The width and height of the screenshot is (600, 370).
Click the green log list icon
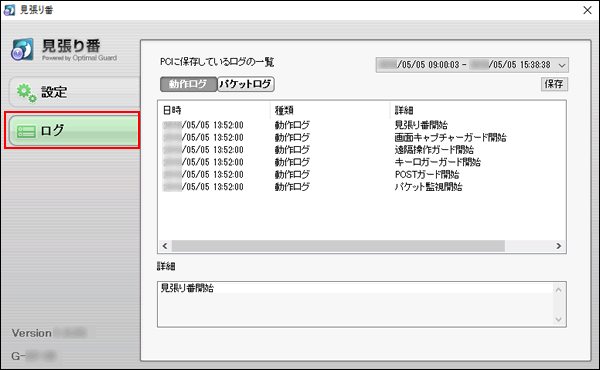point(26,132)
